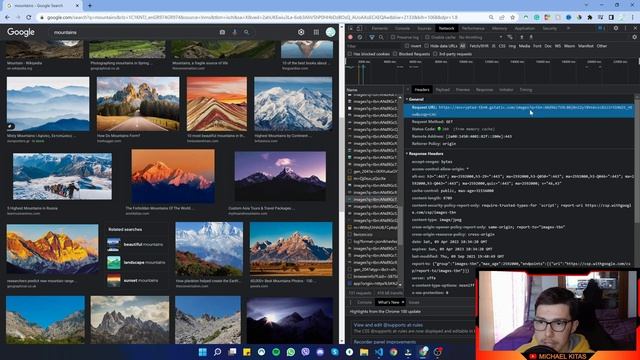Open the Google account avatar
The width and height of the screenshot is (640, 360).
(x=331, y=32)
